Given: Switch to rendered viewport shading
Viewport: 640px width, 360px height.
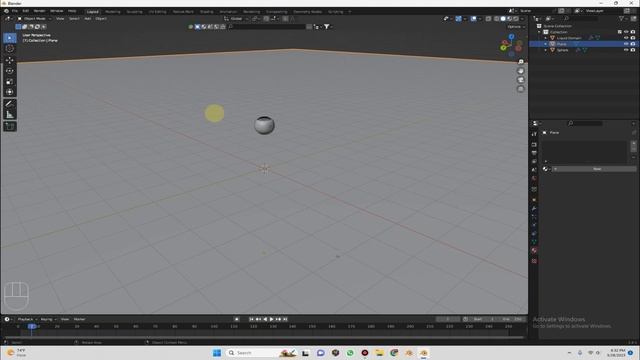Looking at the screenshot, I should 516,19.
